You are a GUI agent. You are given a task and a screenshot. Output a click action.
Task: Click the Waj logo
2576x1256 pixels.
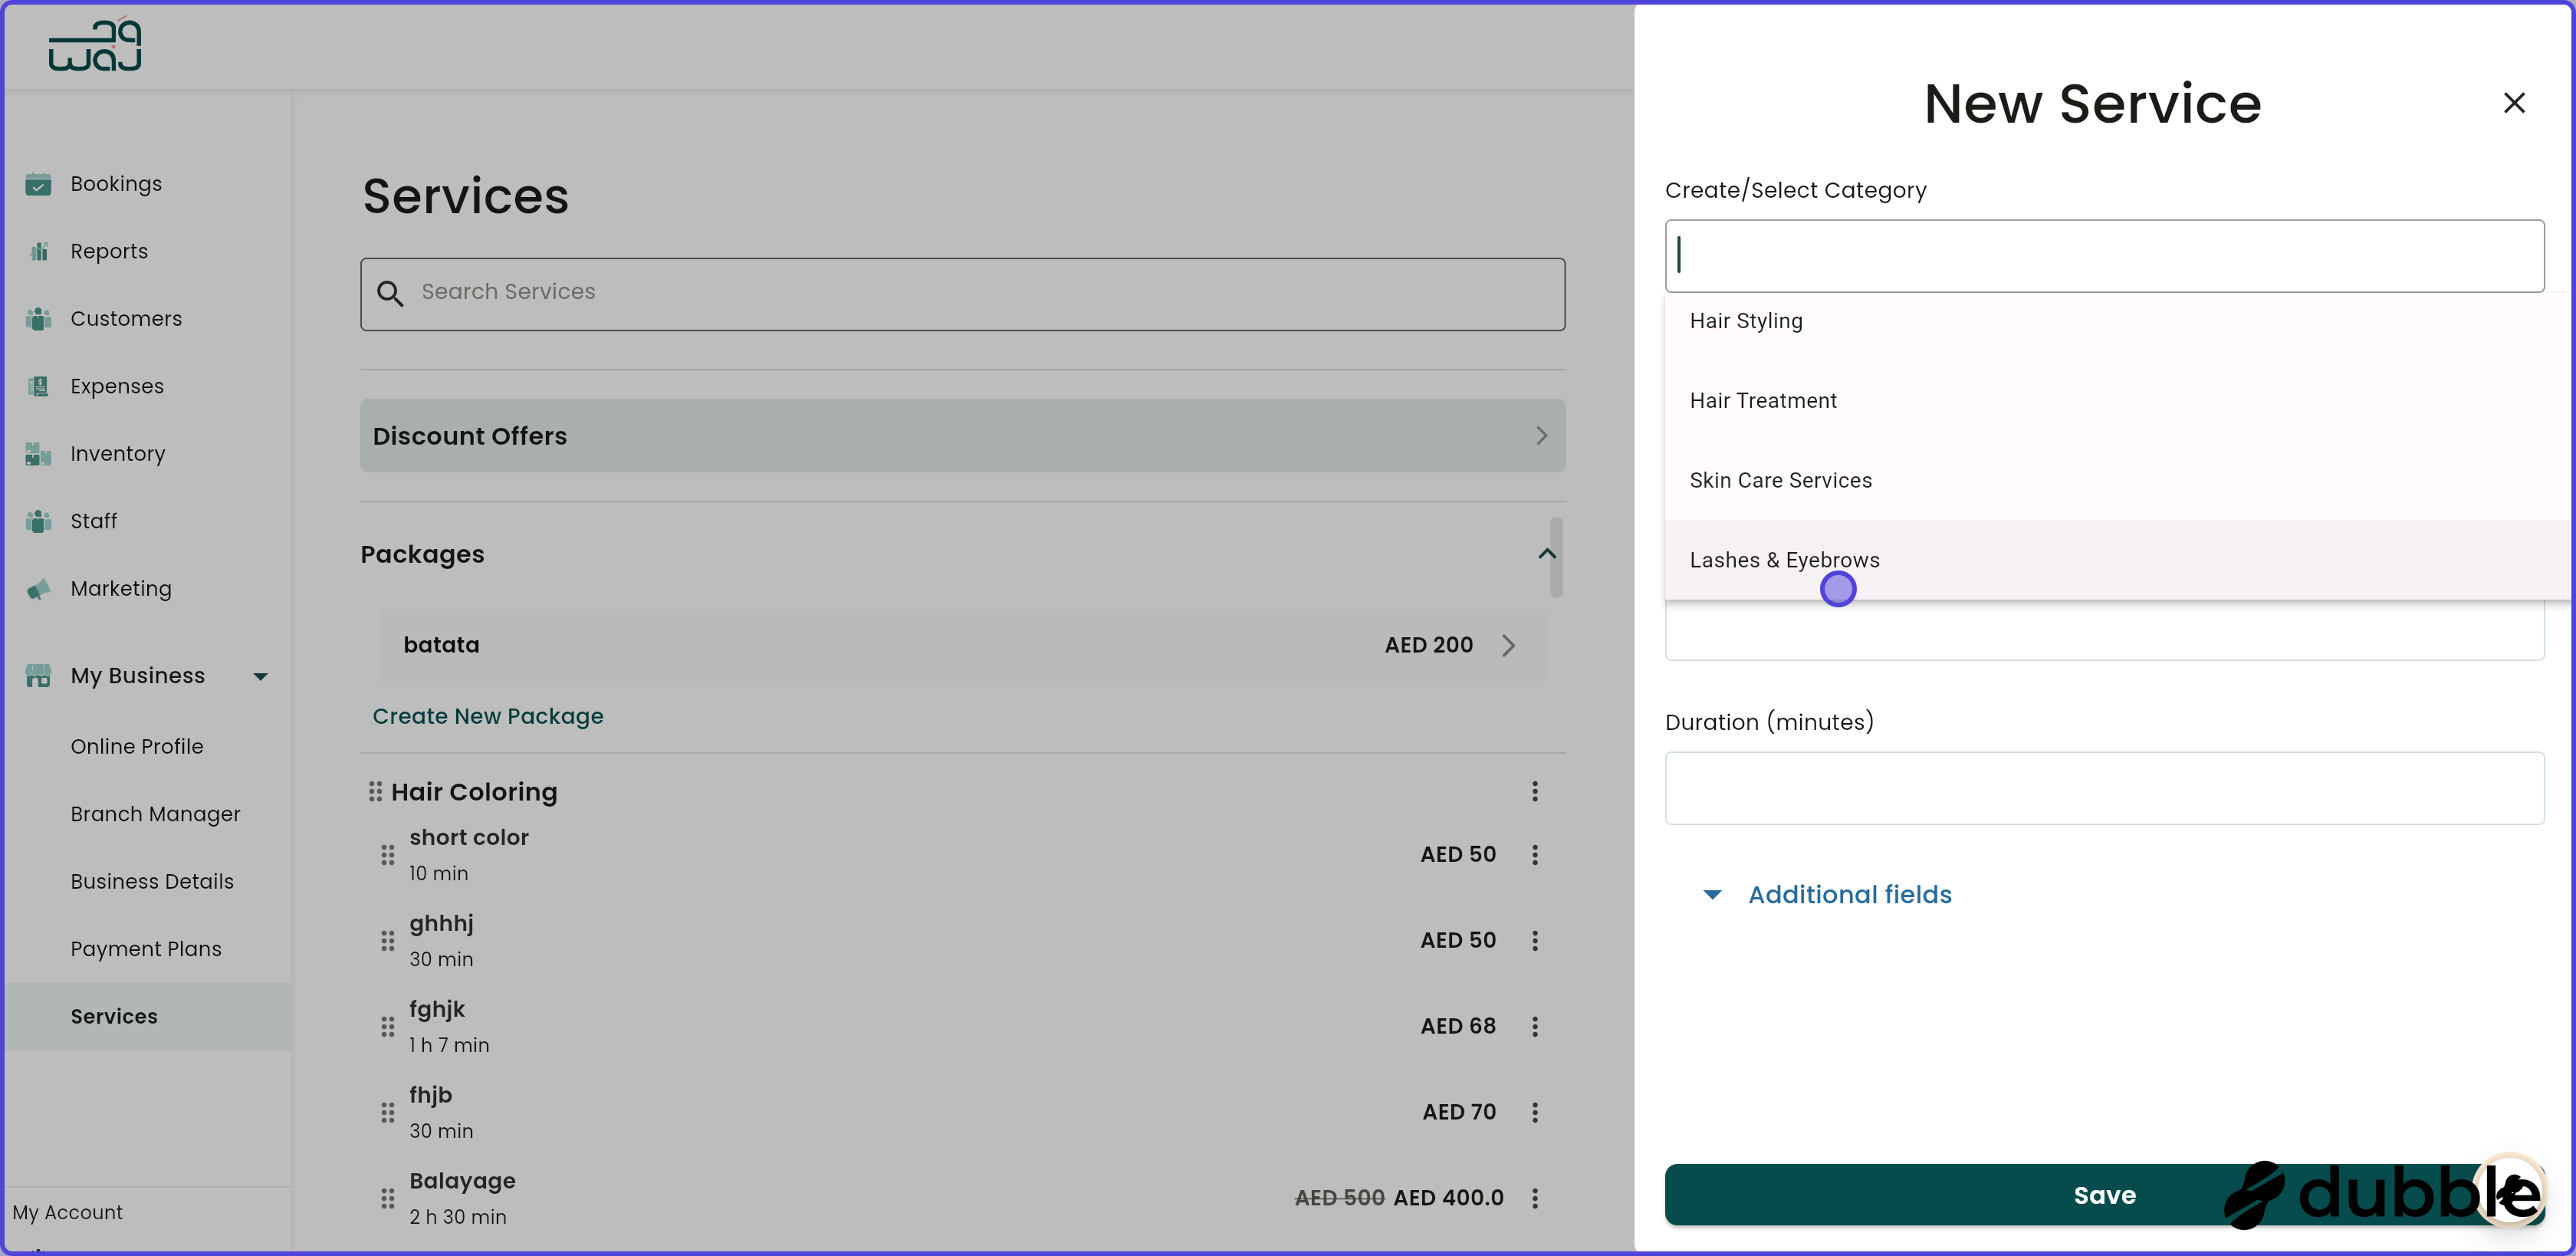click(x=96, y=44)
